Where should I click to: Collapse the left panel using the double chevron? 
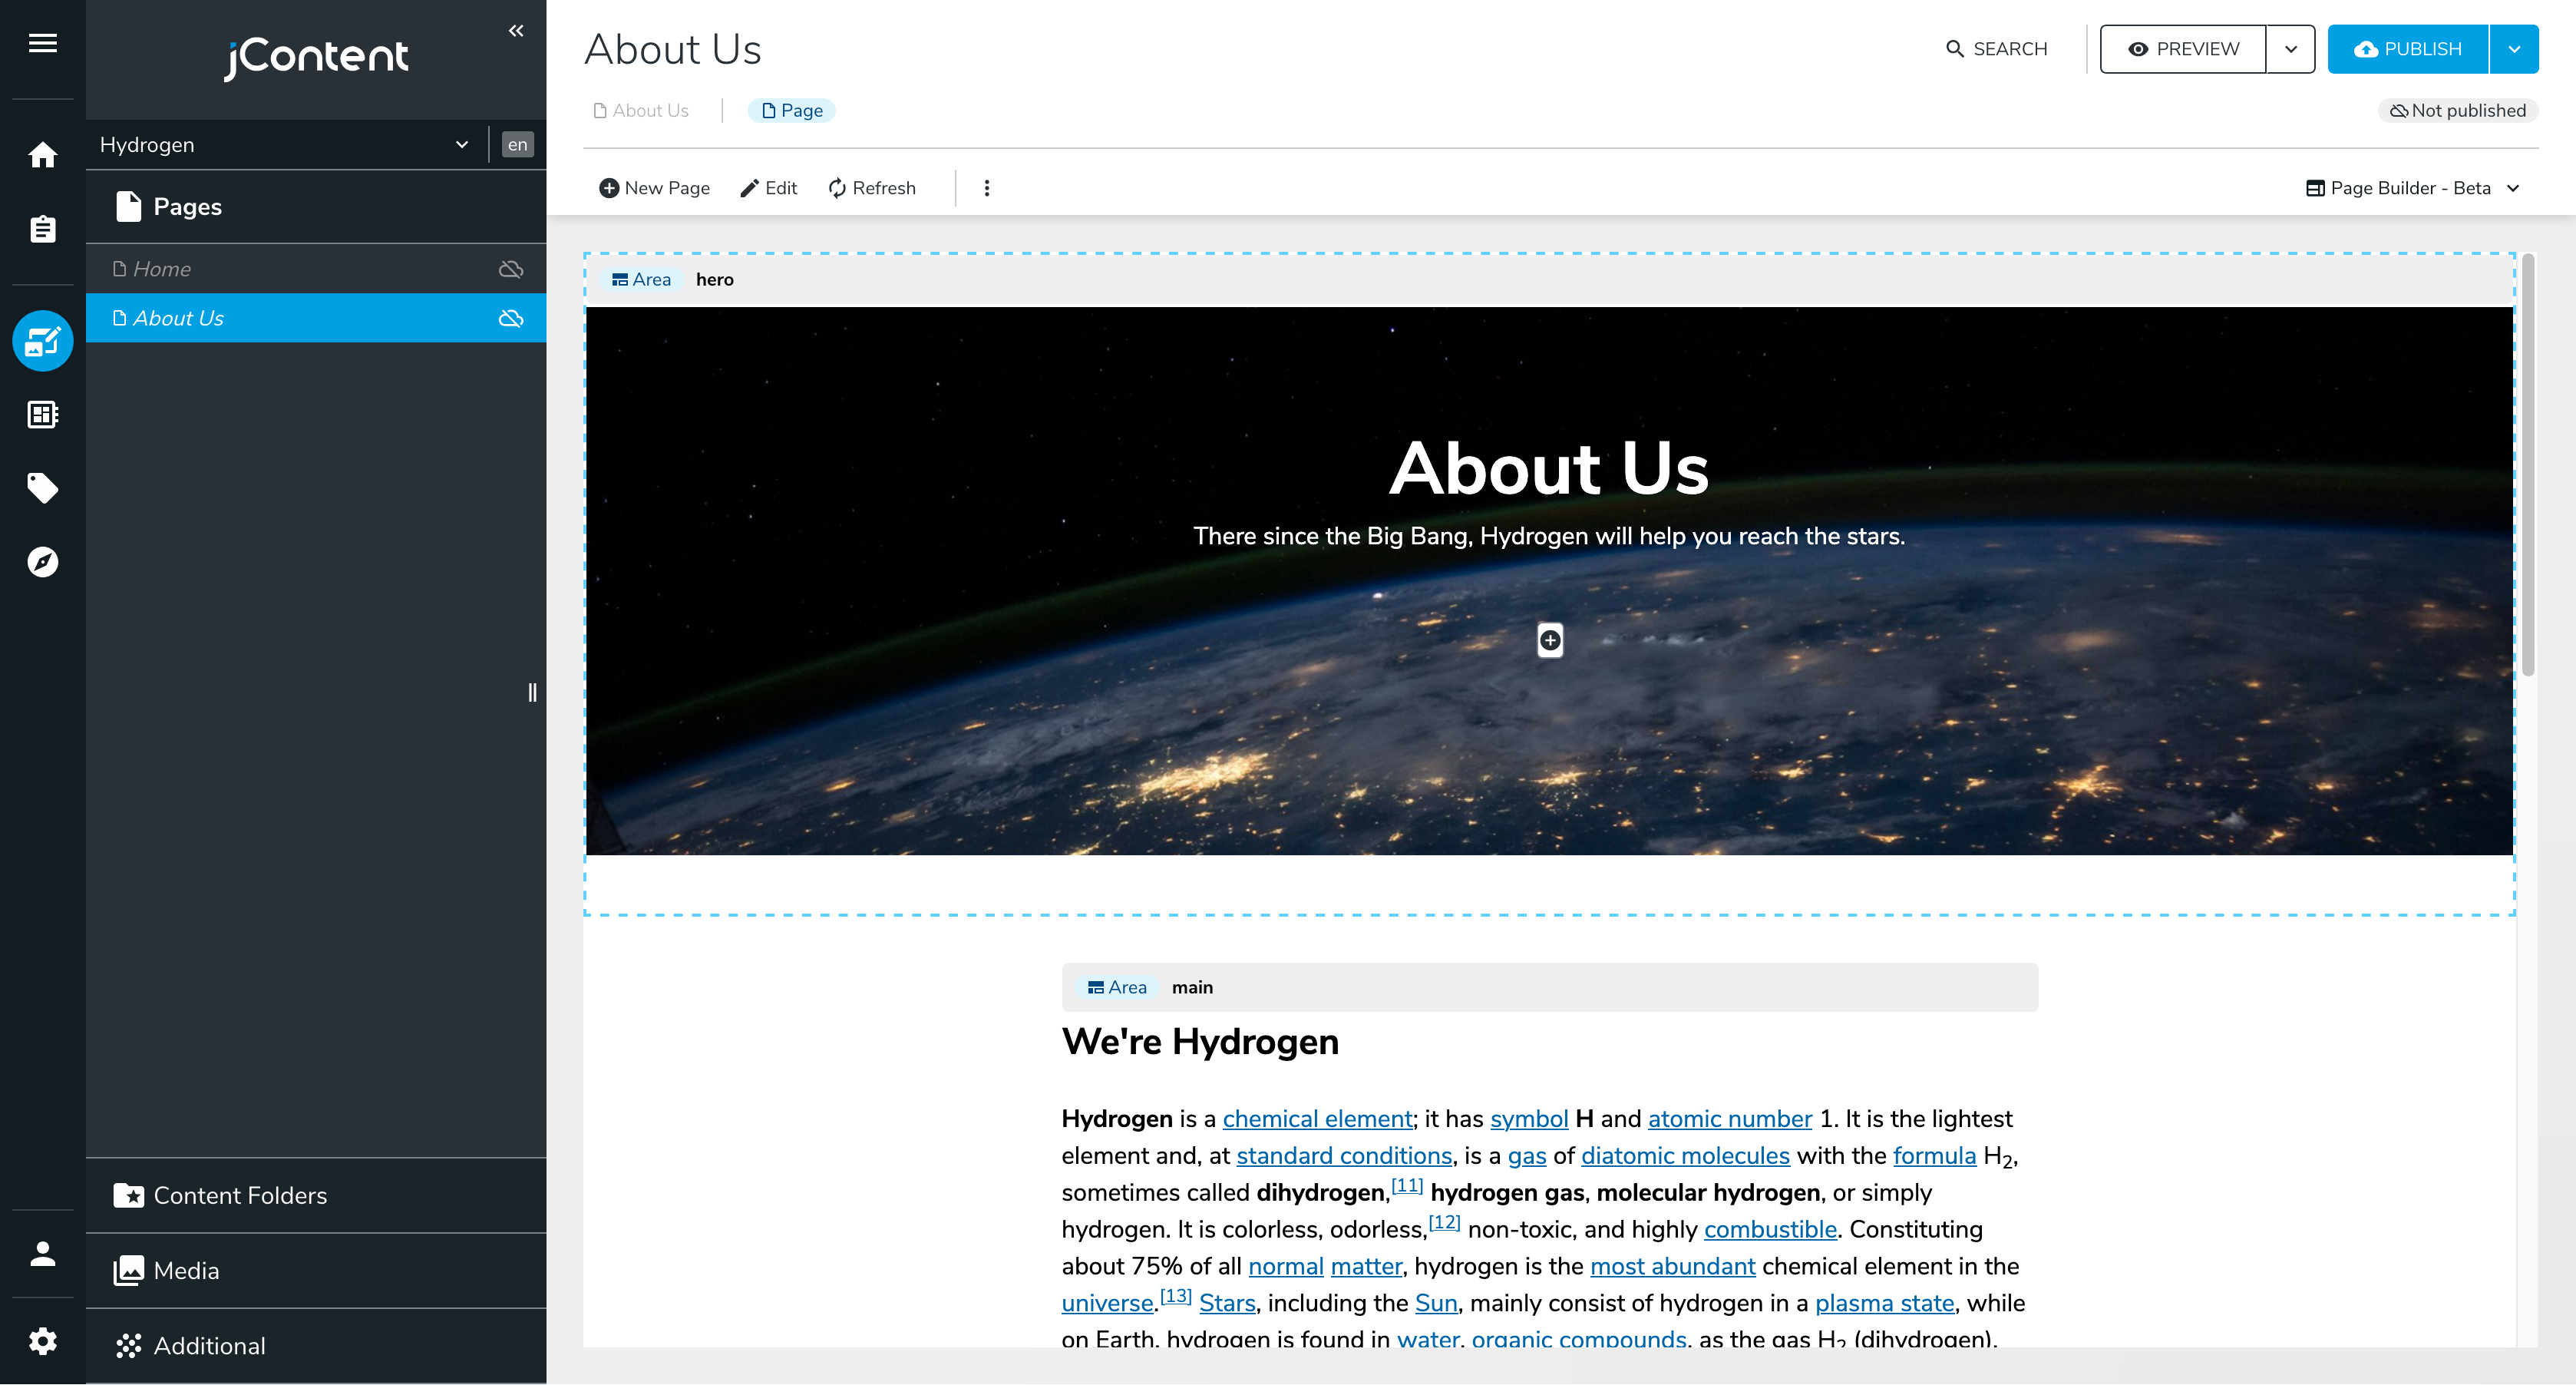pyautogui.click(x=516, y=30)
